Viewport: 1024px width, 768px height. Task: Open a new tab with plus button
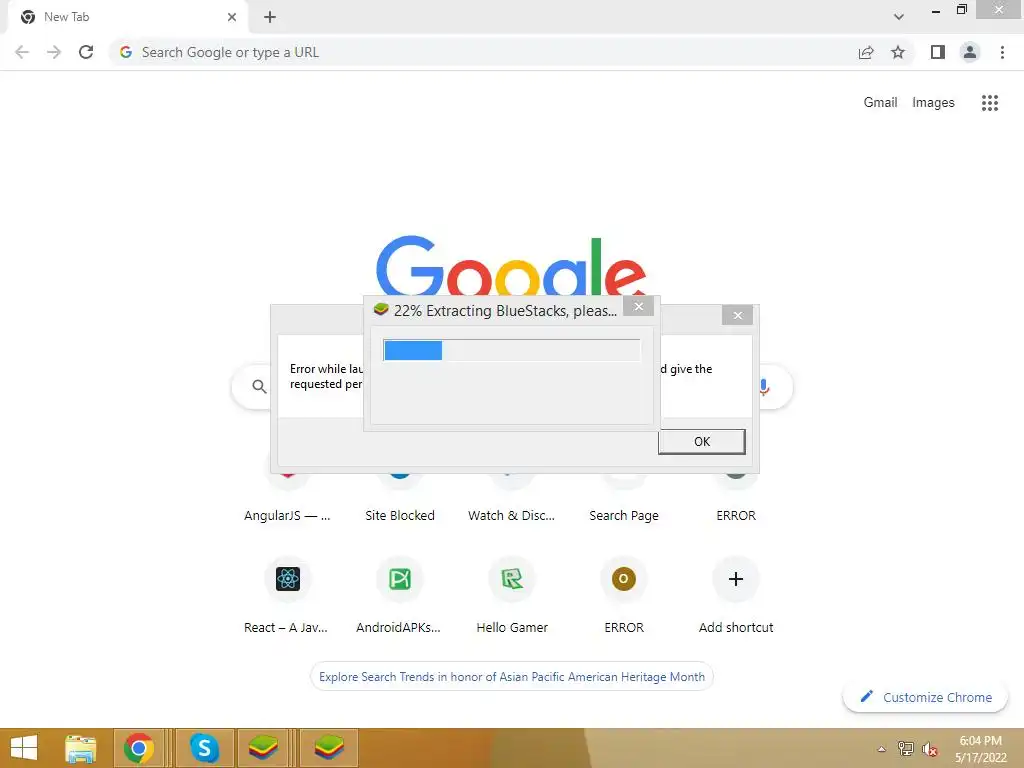(x=270, y=17)
